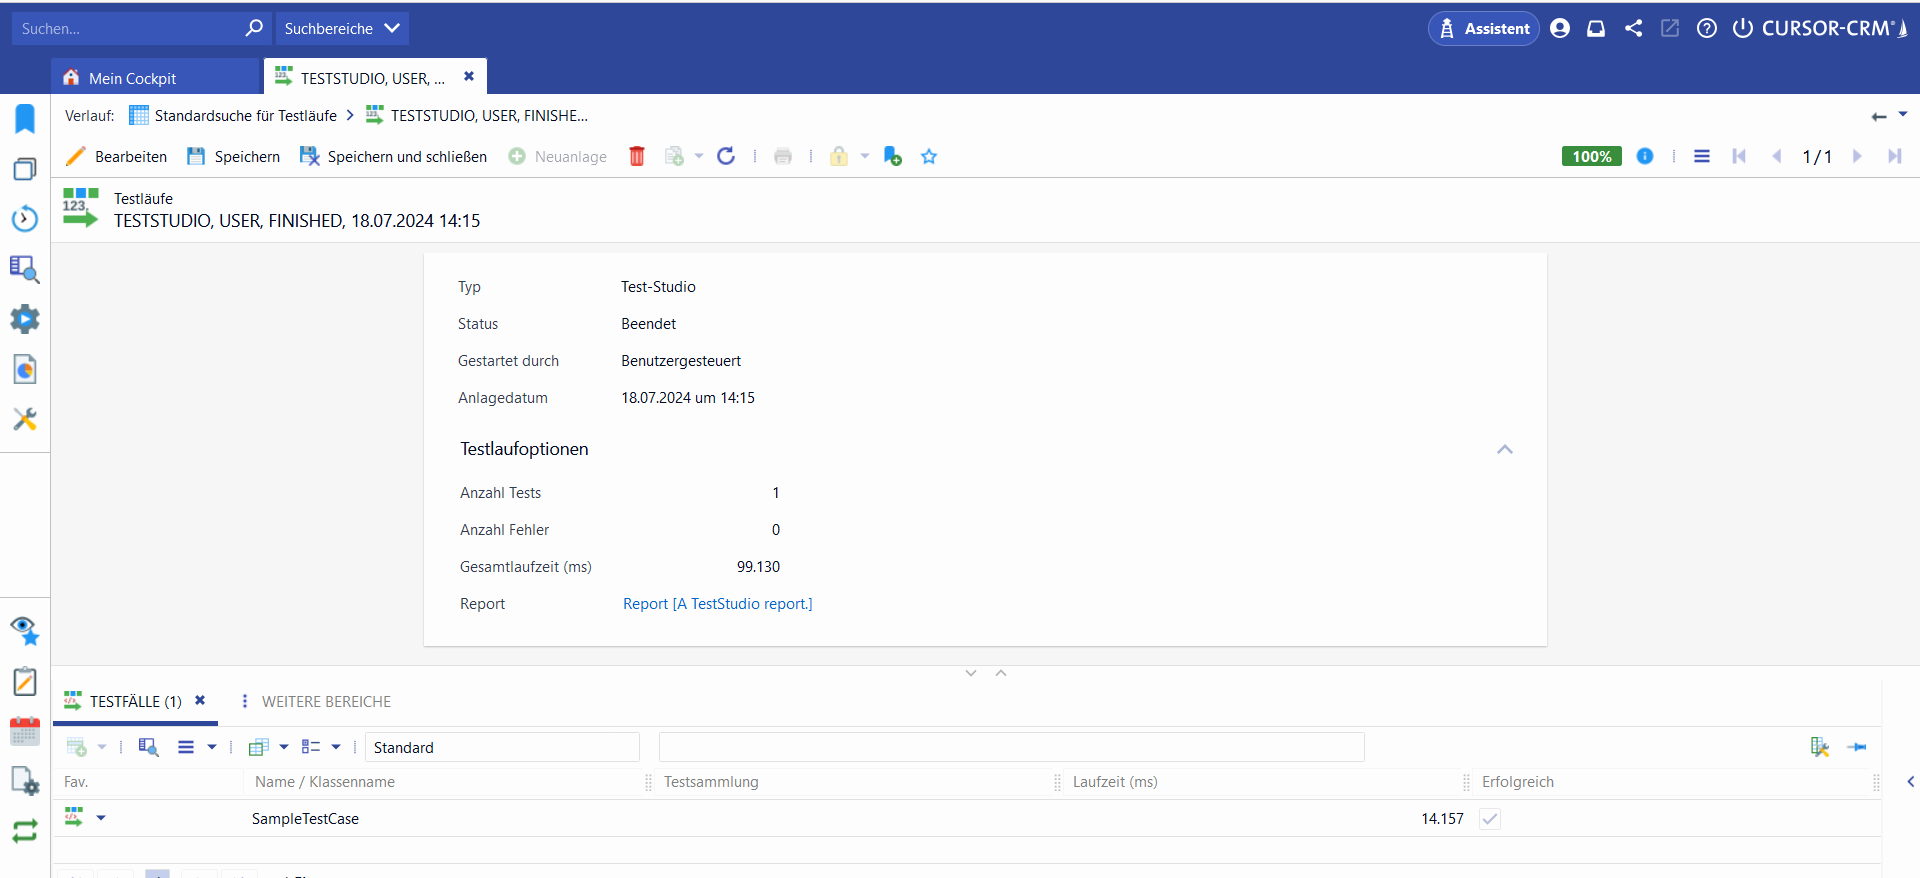Click the star favorite icon in toolbar
This screenshot has width=1920, height=878.
tap(929, 156)
